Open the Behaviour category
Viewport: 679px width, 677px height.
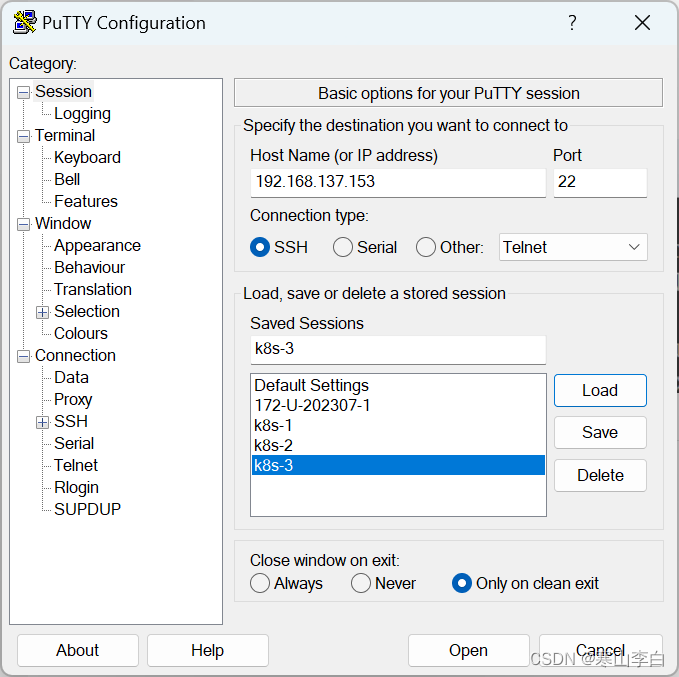[90, 268]
